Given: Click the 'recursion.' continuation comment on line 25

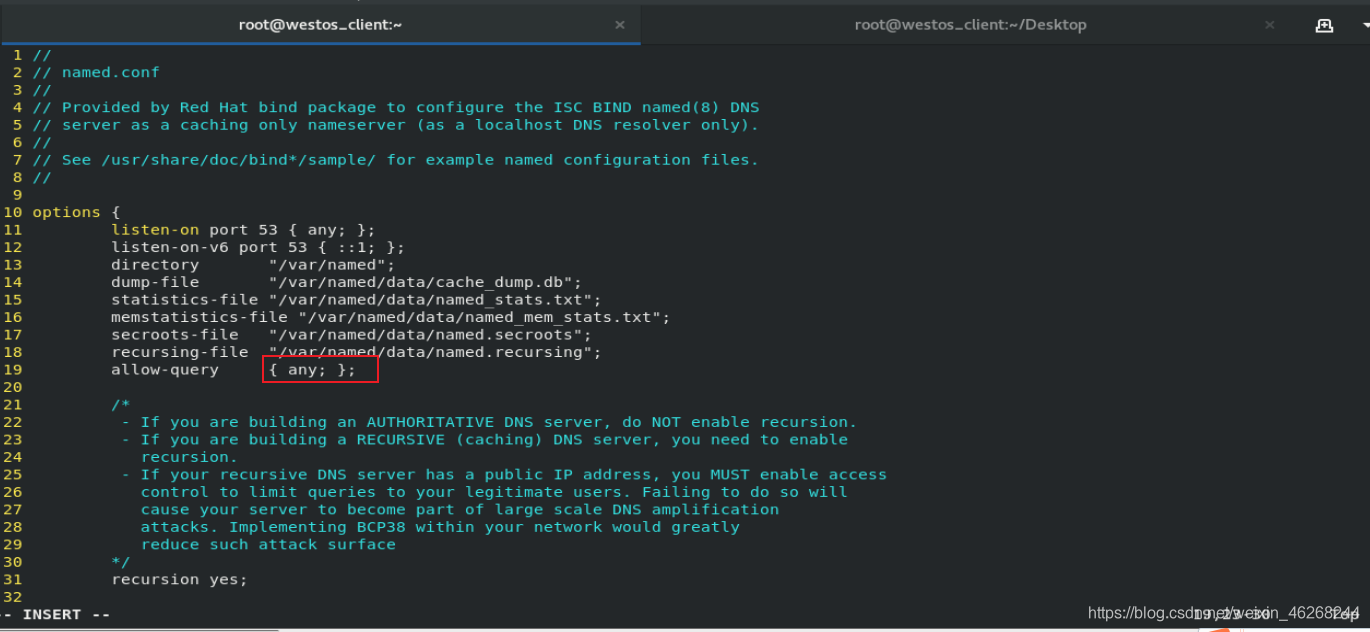Looking at the screenshot, I should point(189,457).
